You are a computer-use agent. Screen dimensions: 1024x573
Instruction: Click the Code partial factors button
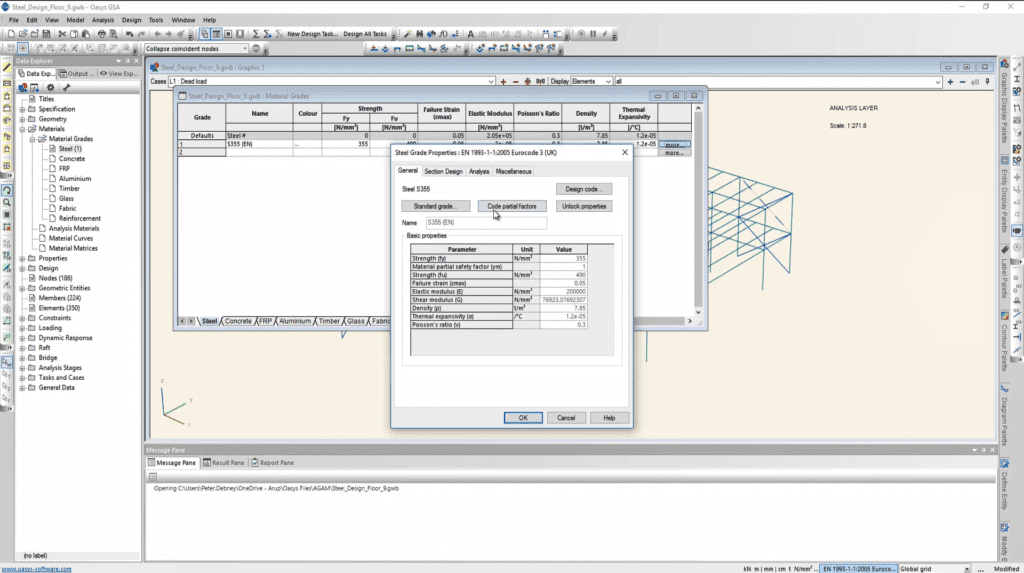(x=512, y=206)
